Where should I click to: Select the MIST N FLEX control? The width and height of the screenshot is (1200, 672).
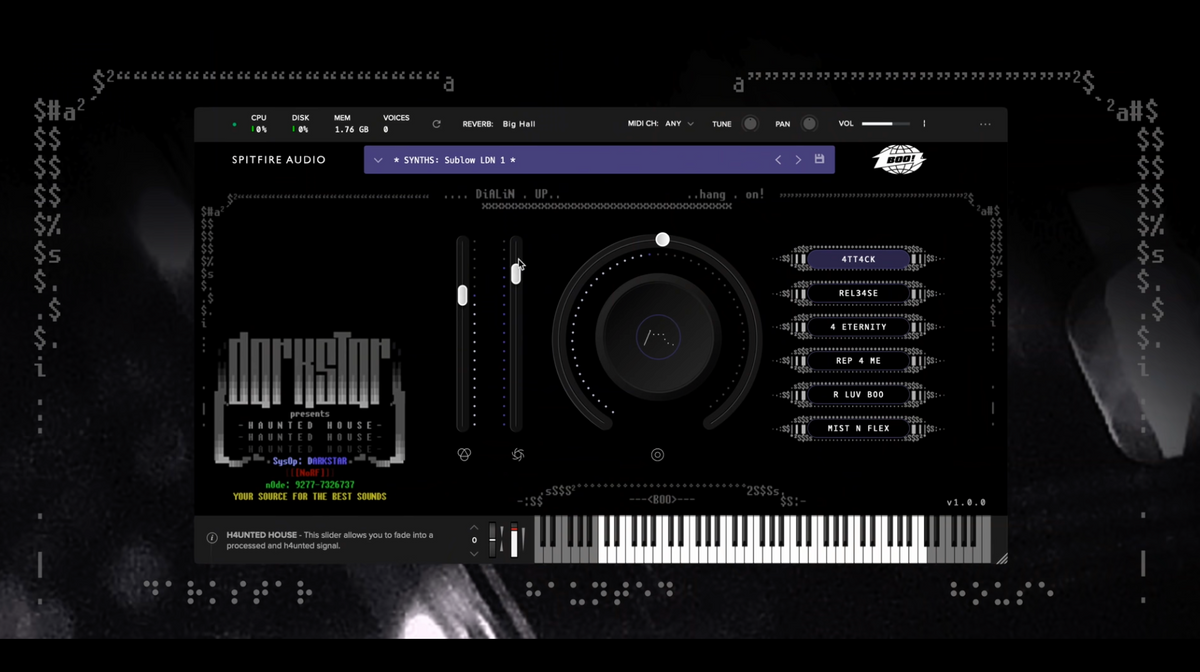(858, 428)
